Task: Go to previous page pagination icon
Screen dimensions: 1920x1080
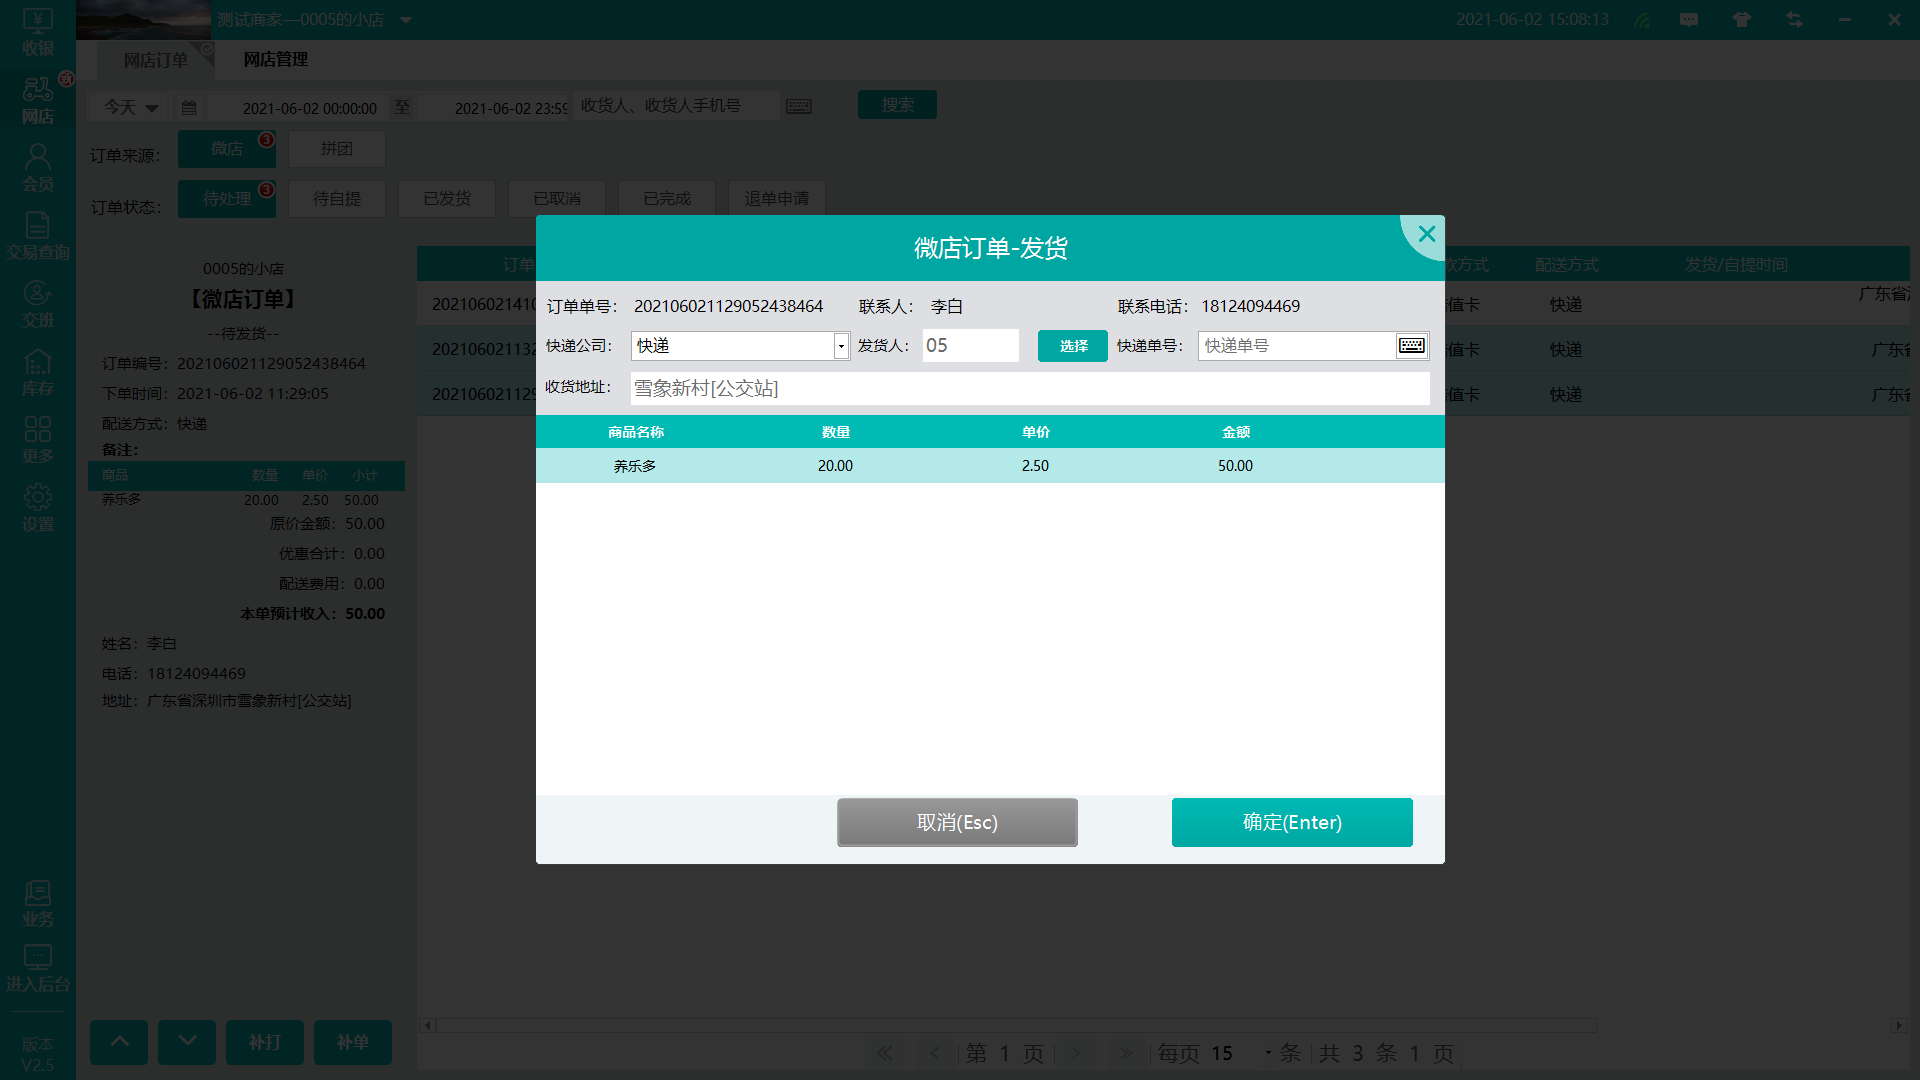Action: click(x=935, y=1053)
